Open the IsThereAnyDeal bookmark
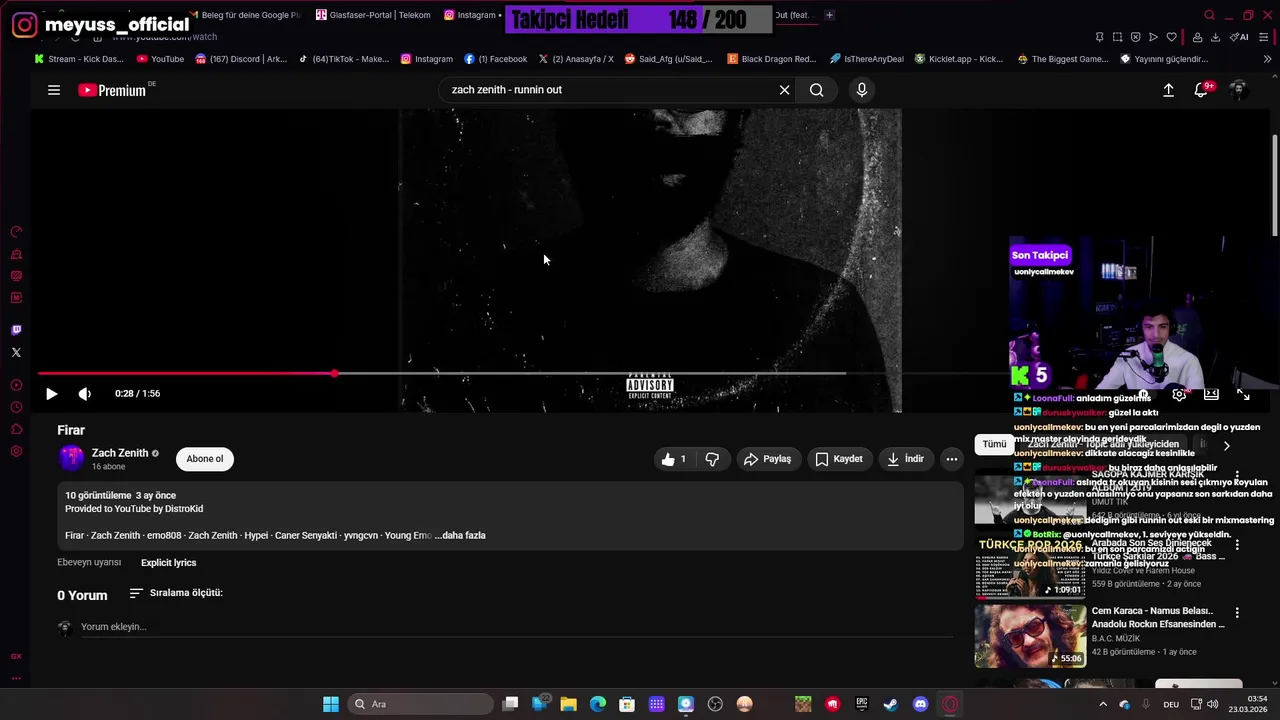Image resolution: width=1280 pixels, height=720 pixels. click(x=867, y=59)
